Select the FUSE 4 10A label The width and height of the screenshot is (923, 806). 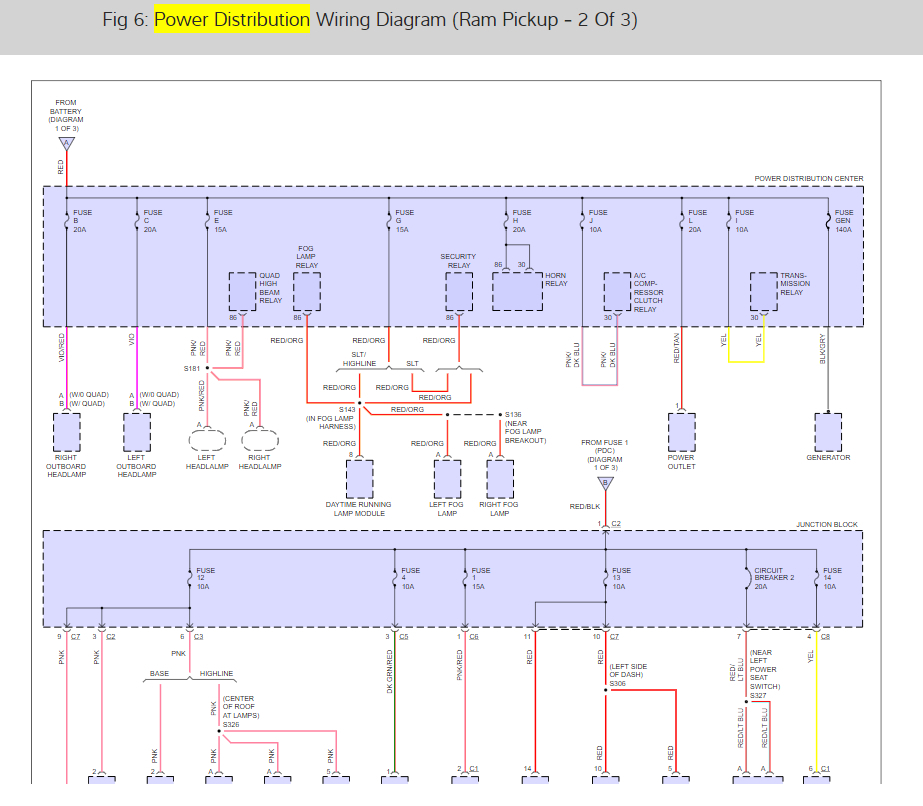pyautogui.click(x=410, y=579)
